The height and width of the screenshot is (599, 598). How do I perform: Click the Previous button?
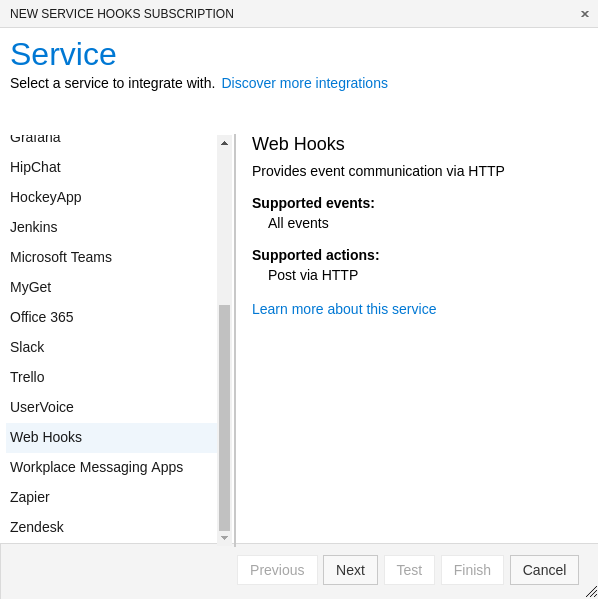(x=277, y=570)
